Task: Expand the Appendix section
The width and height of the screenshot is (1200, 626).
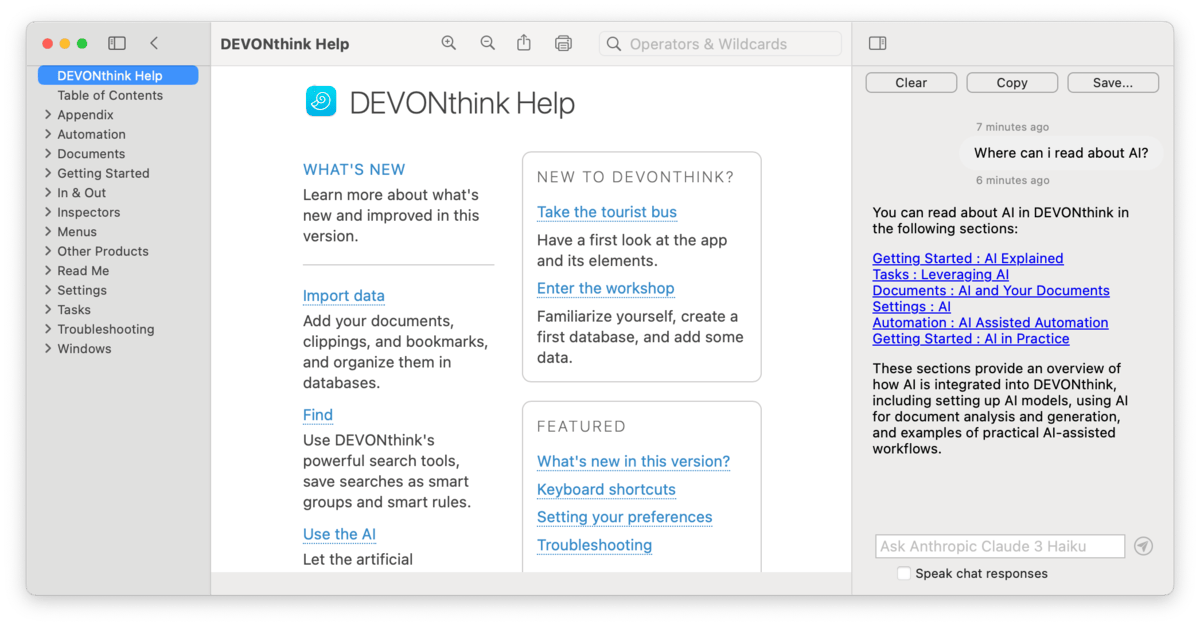Action: point(48,115)
